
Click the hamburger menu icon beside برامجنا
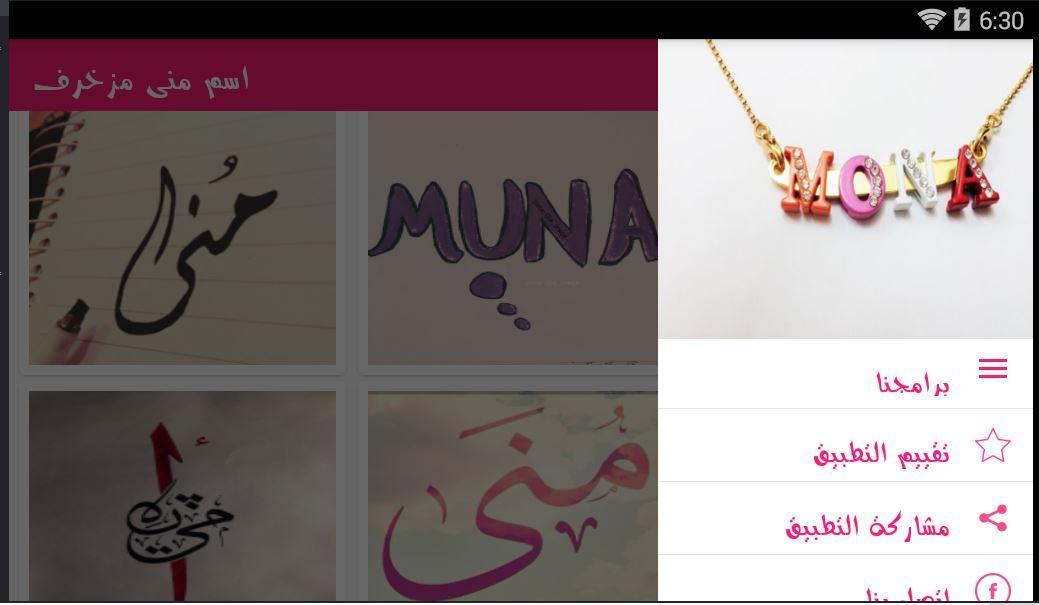[993, 368]
